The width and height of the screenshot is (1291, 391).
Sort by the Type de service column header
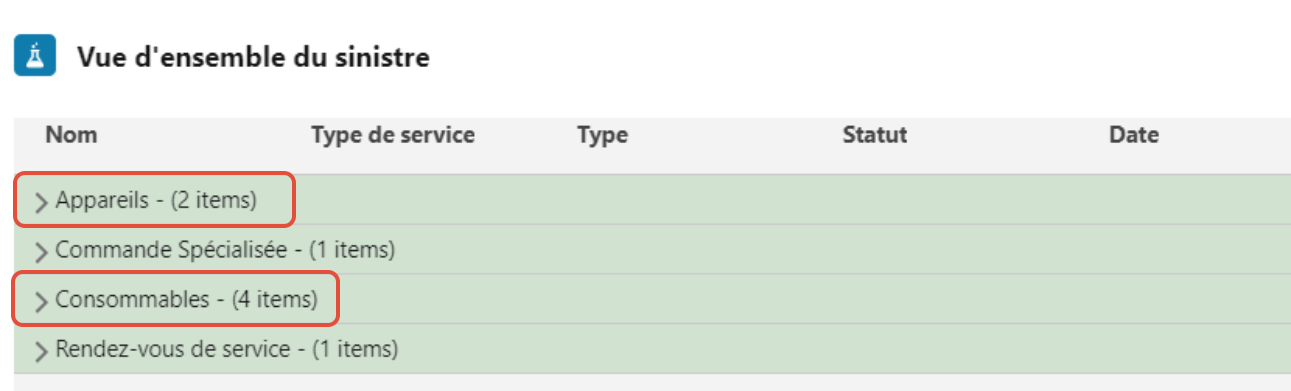392,135
